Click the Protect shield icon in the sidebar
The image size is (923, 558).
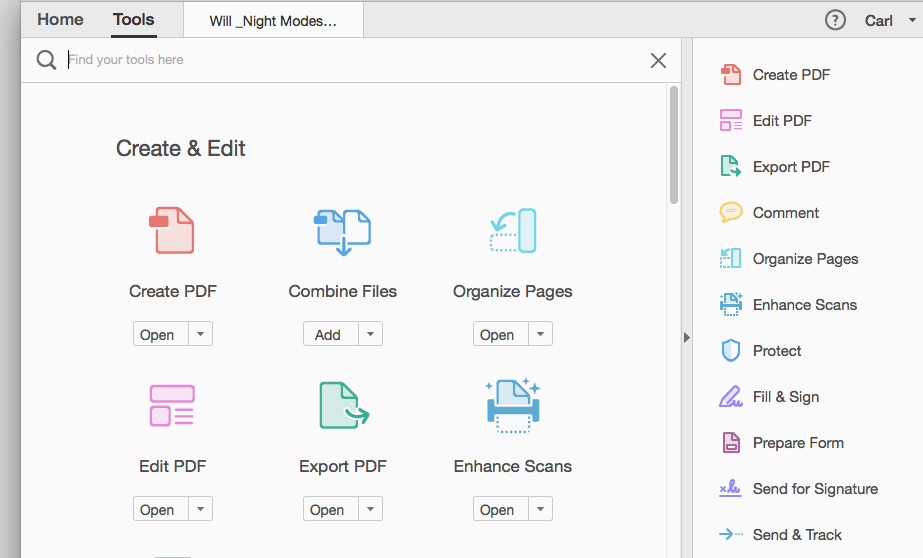pos(731,351)
